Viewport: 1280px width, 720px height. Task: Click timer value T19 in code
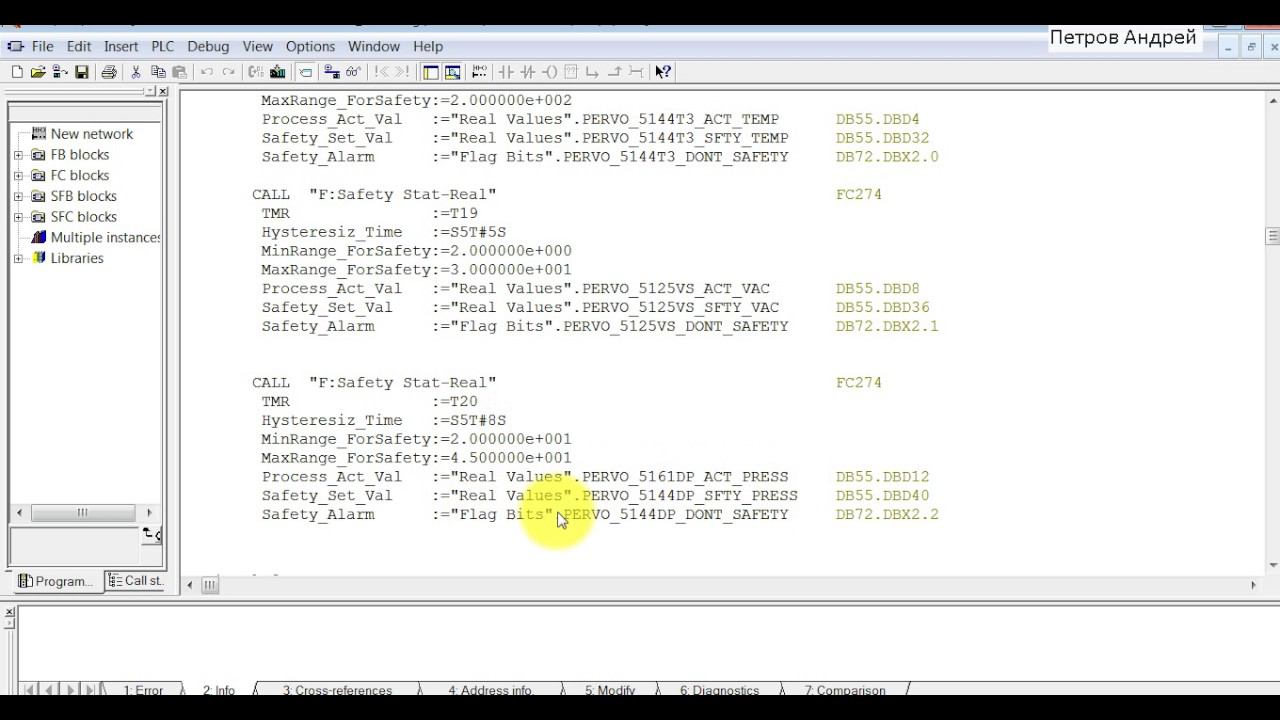tap(464, 213)
